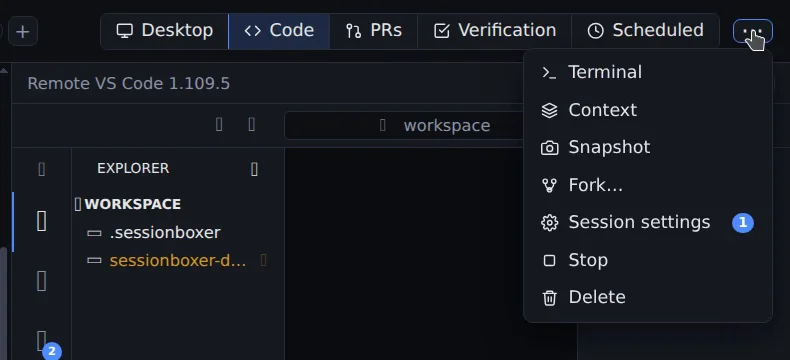Screen dimensions: 790x360
Task: Click Stop in the dropdown menu
Action: click(647, 260)
